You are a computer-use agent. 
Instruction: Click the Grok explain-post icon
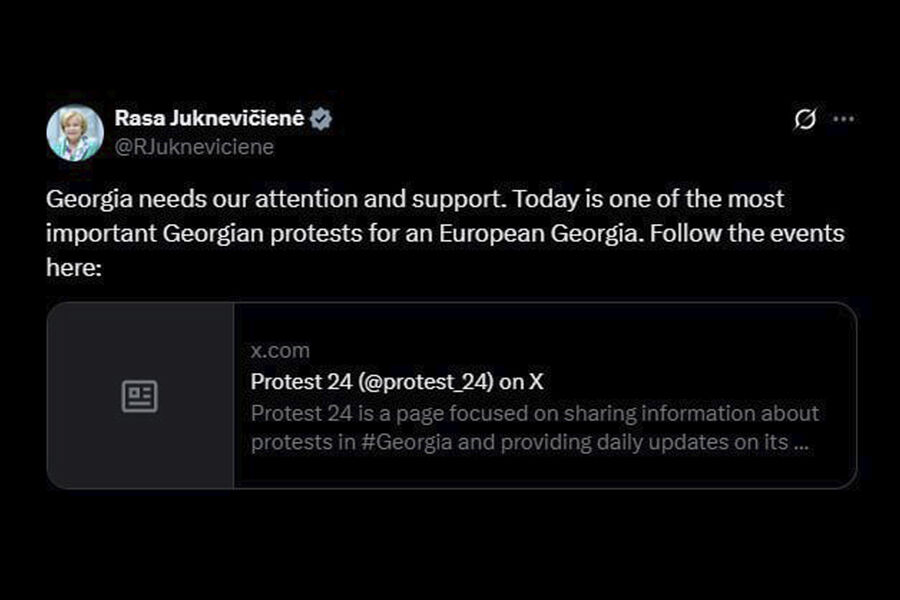point(804,119)
